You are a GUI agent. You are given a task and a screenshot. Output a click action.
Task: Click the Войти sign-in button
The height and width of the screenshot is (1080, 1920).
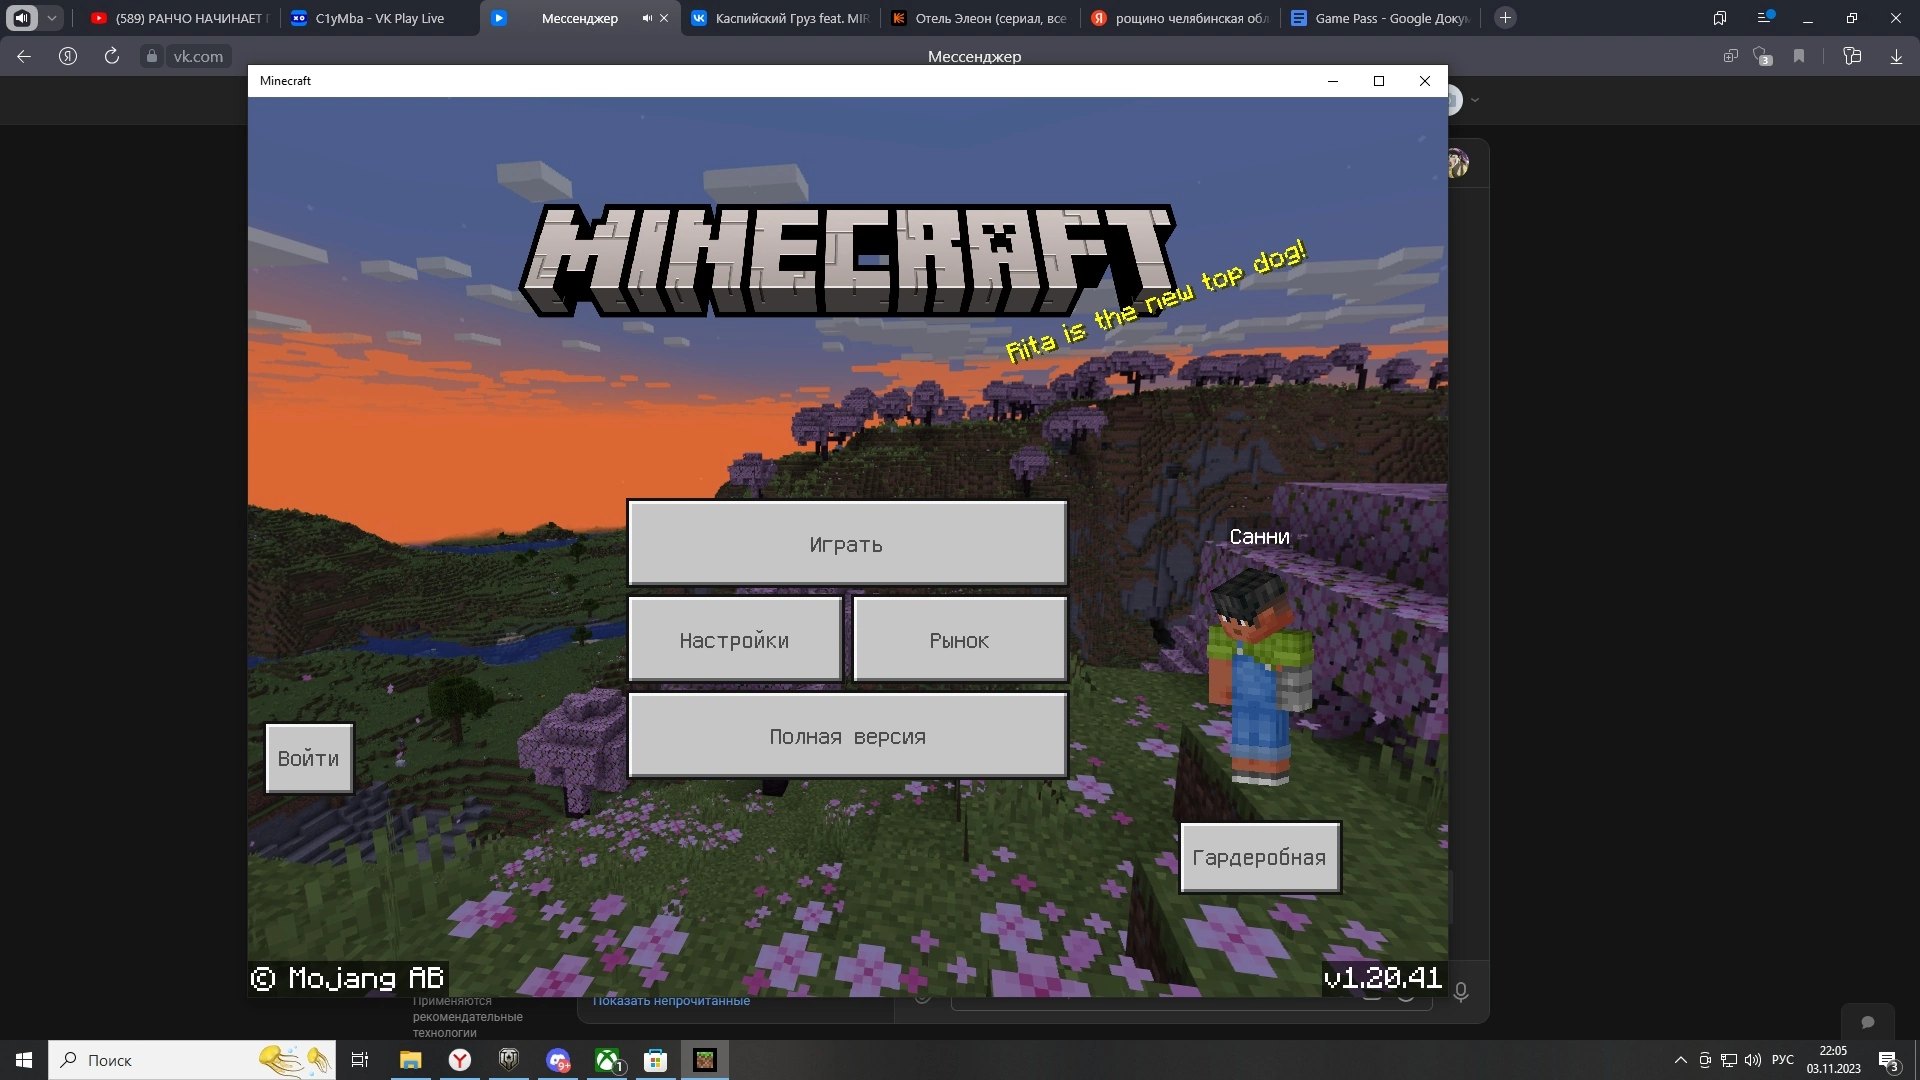[309, 758]
